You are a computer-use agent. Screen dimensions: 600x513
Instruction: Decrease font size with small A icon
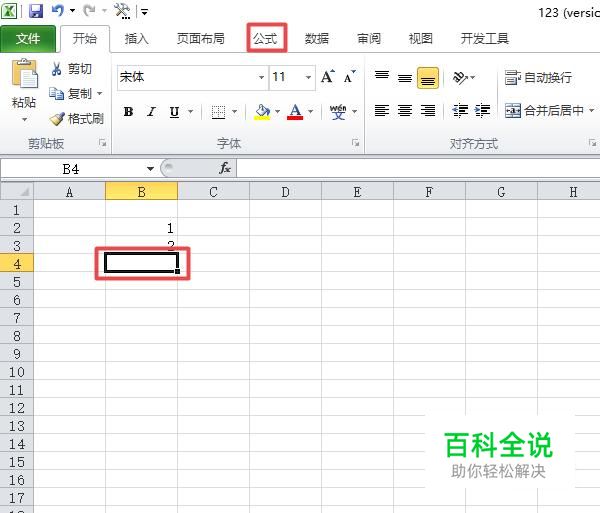tap(350, 77)
